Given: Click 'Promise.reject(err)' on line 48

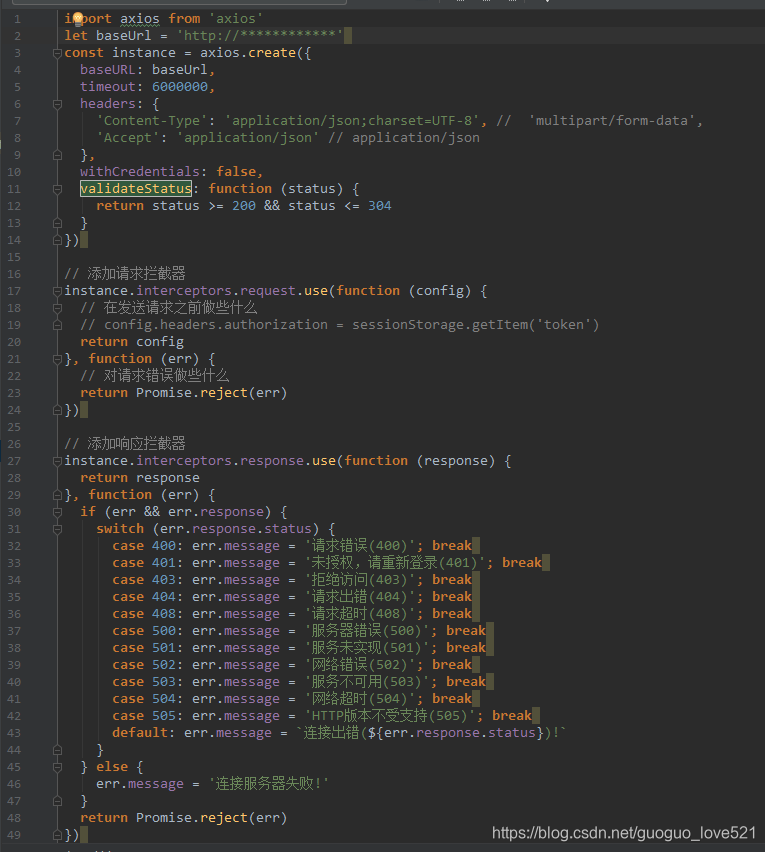Looking at the screenshot, I should 211,818.
